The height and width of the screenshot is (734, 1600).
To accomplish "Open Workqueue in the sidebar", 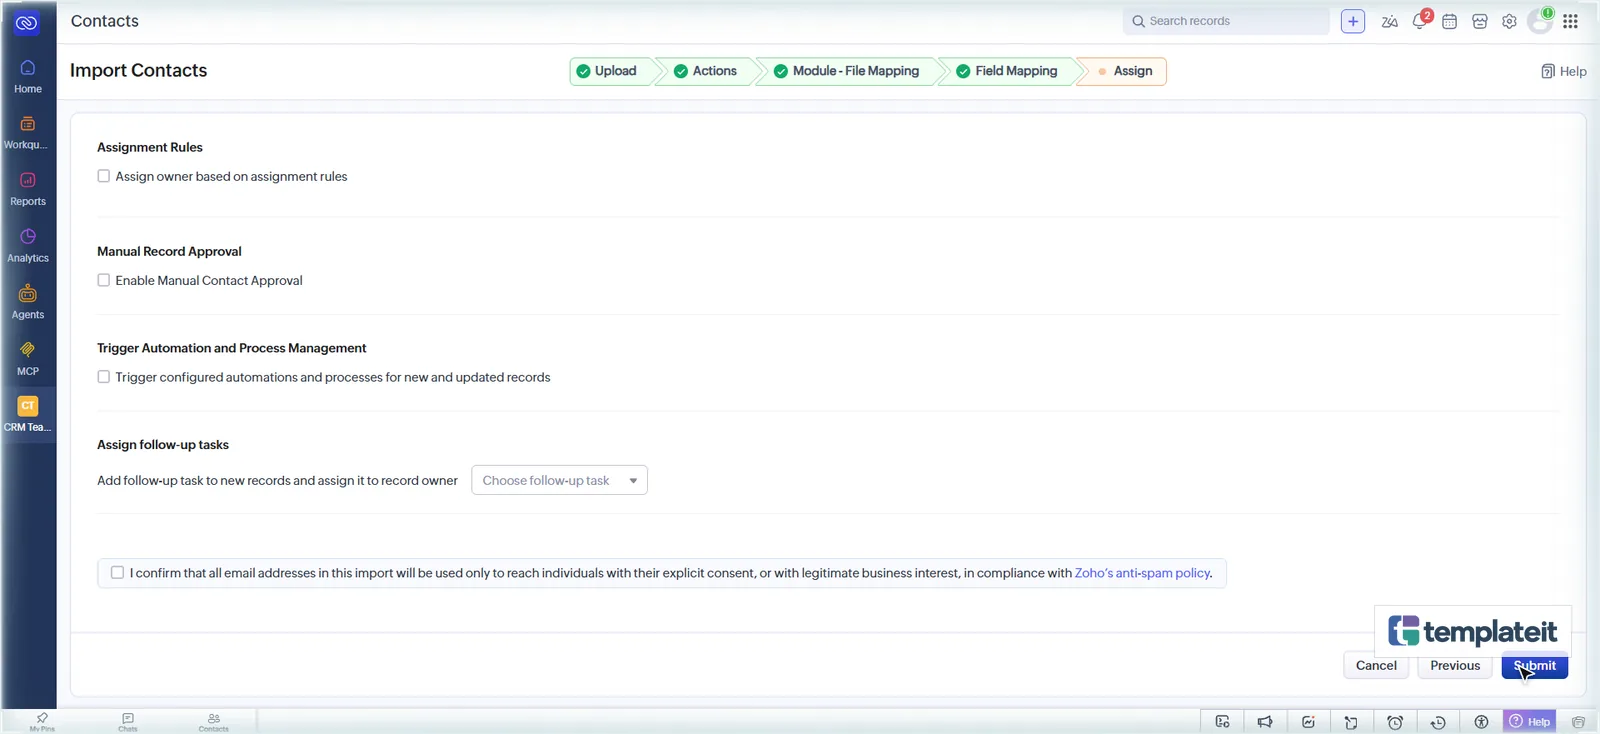I will pyautogui.click(x=28, y=132).
